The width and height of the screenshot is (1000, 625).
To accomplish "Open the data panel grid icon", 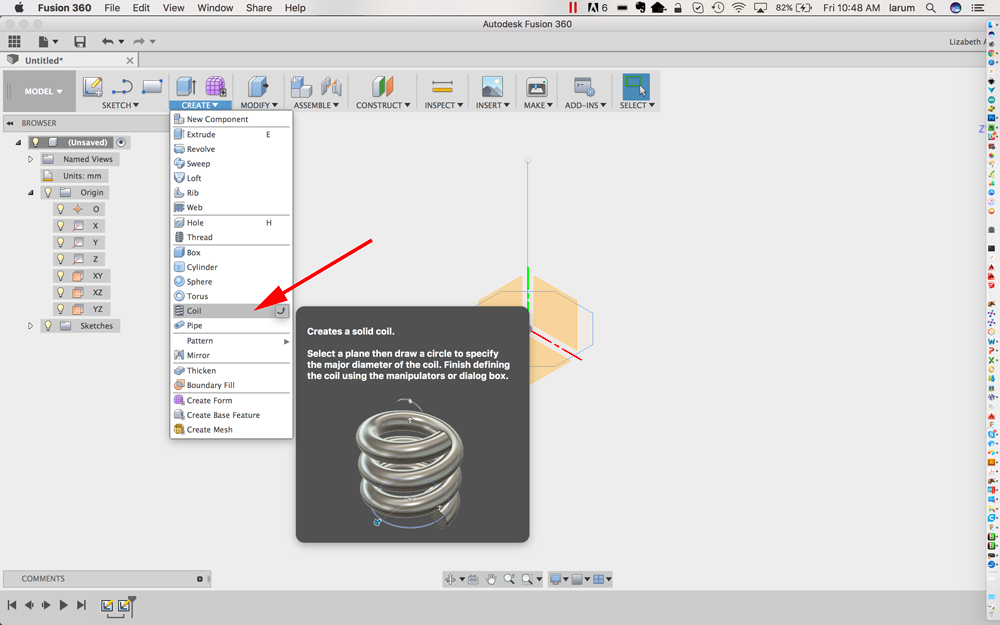I will pos(14,41).
